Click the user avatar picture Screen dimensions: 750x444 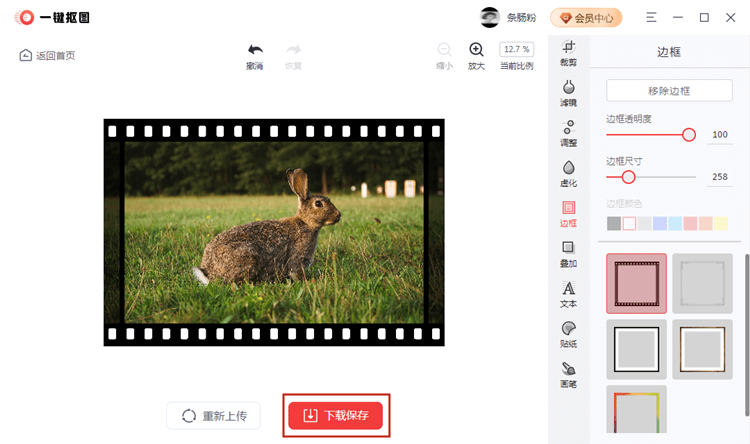tap(489, 18)
